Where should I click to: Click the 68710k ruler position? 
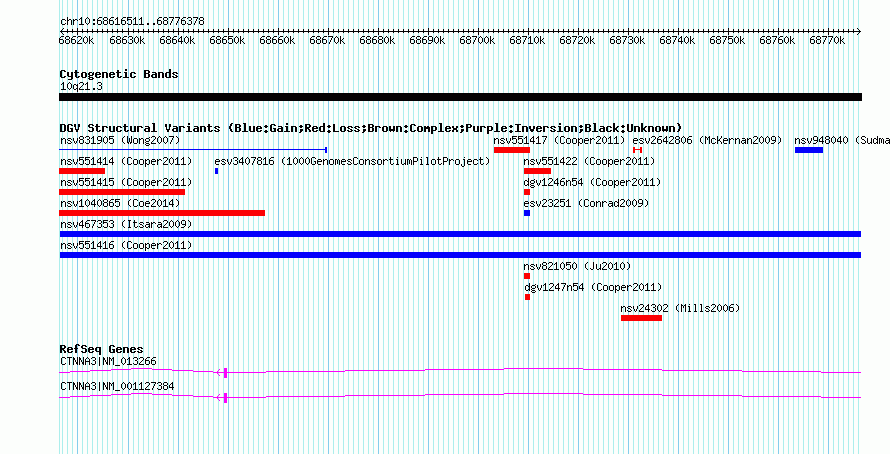pyautogui.click(x=527, y=40)
